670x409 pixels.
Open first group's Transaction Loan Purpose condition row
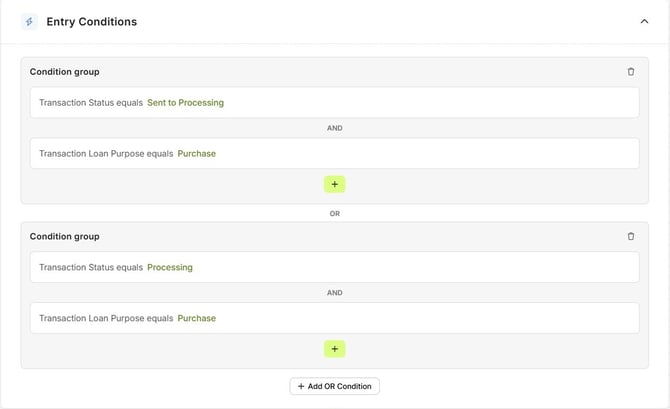click(334, 154)
